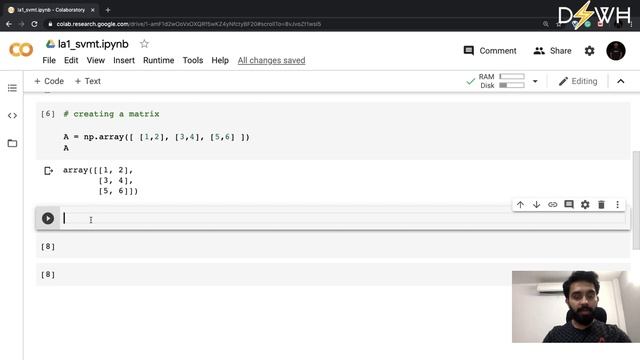Delete the cell with trash icon
The width and height of the screenshot is (640, 360).
click(601, 204)
